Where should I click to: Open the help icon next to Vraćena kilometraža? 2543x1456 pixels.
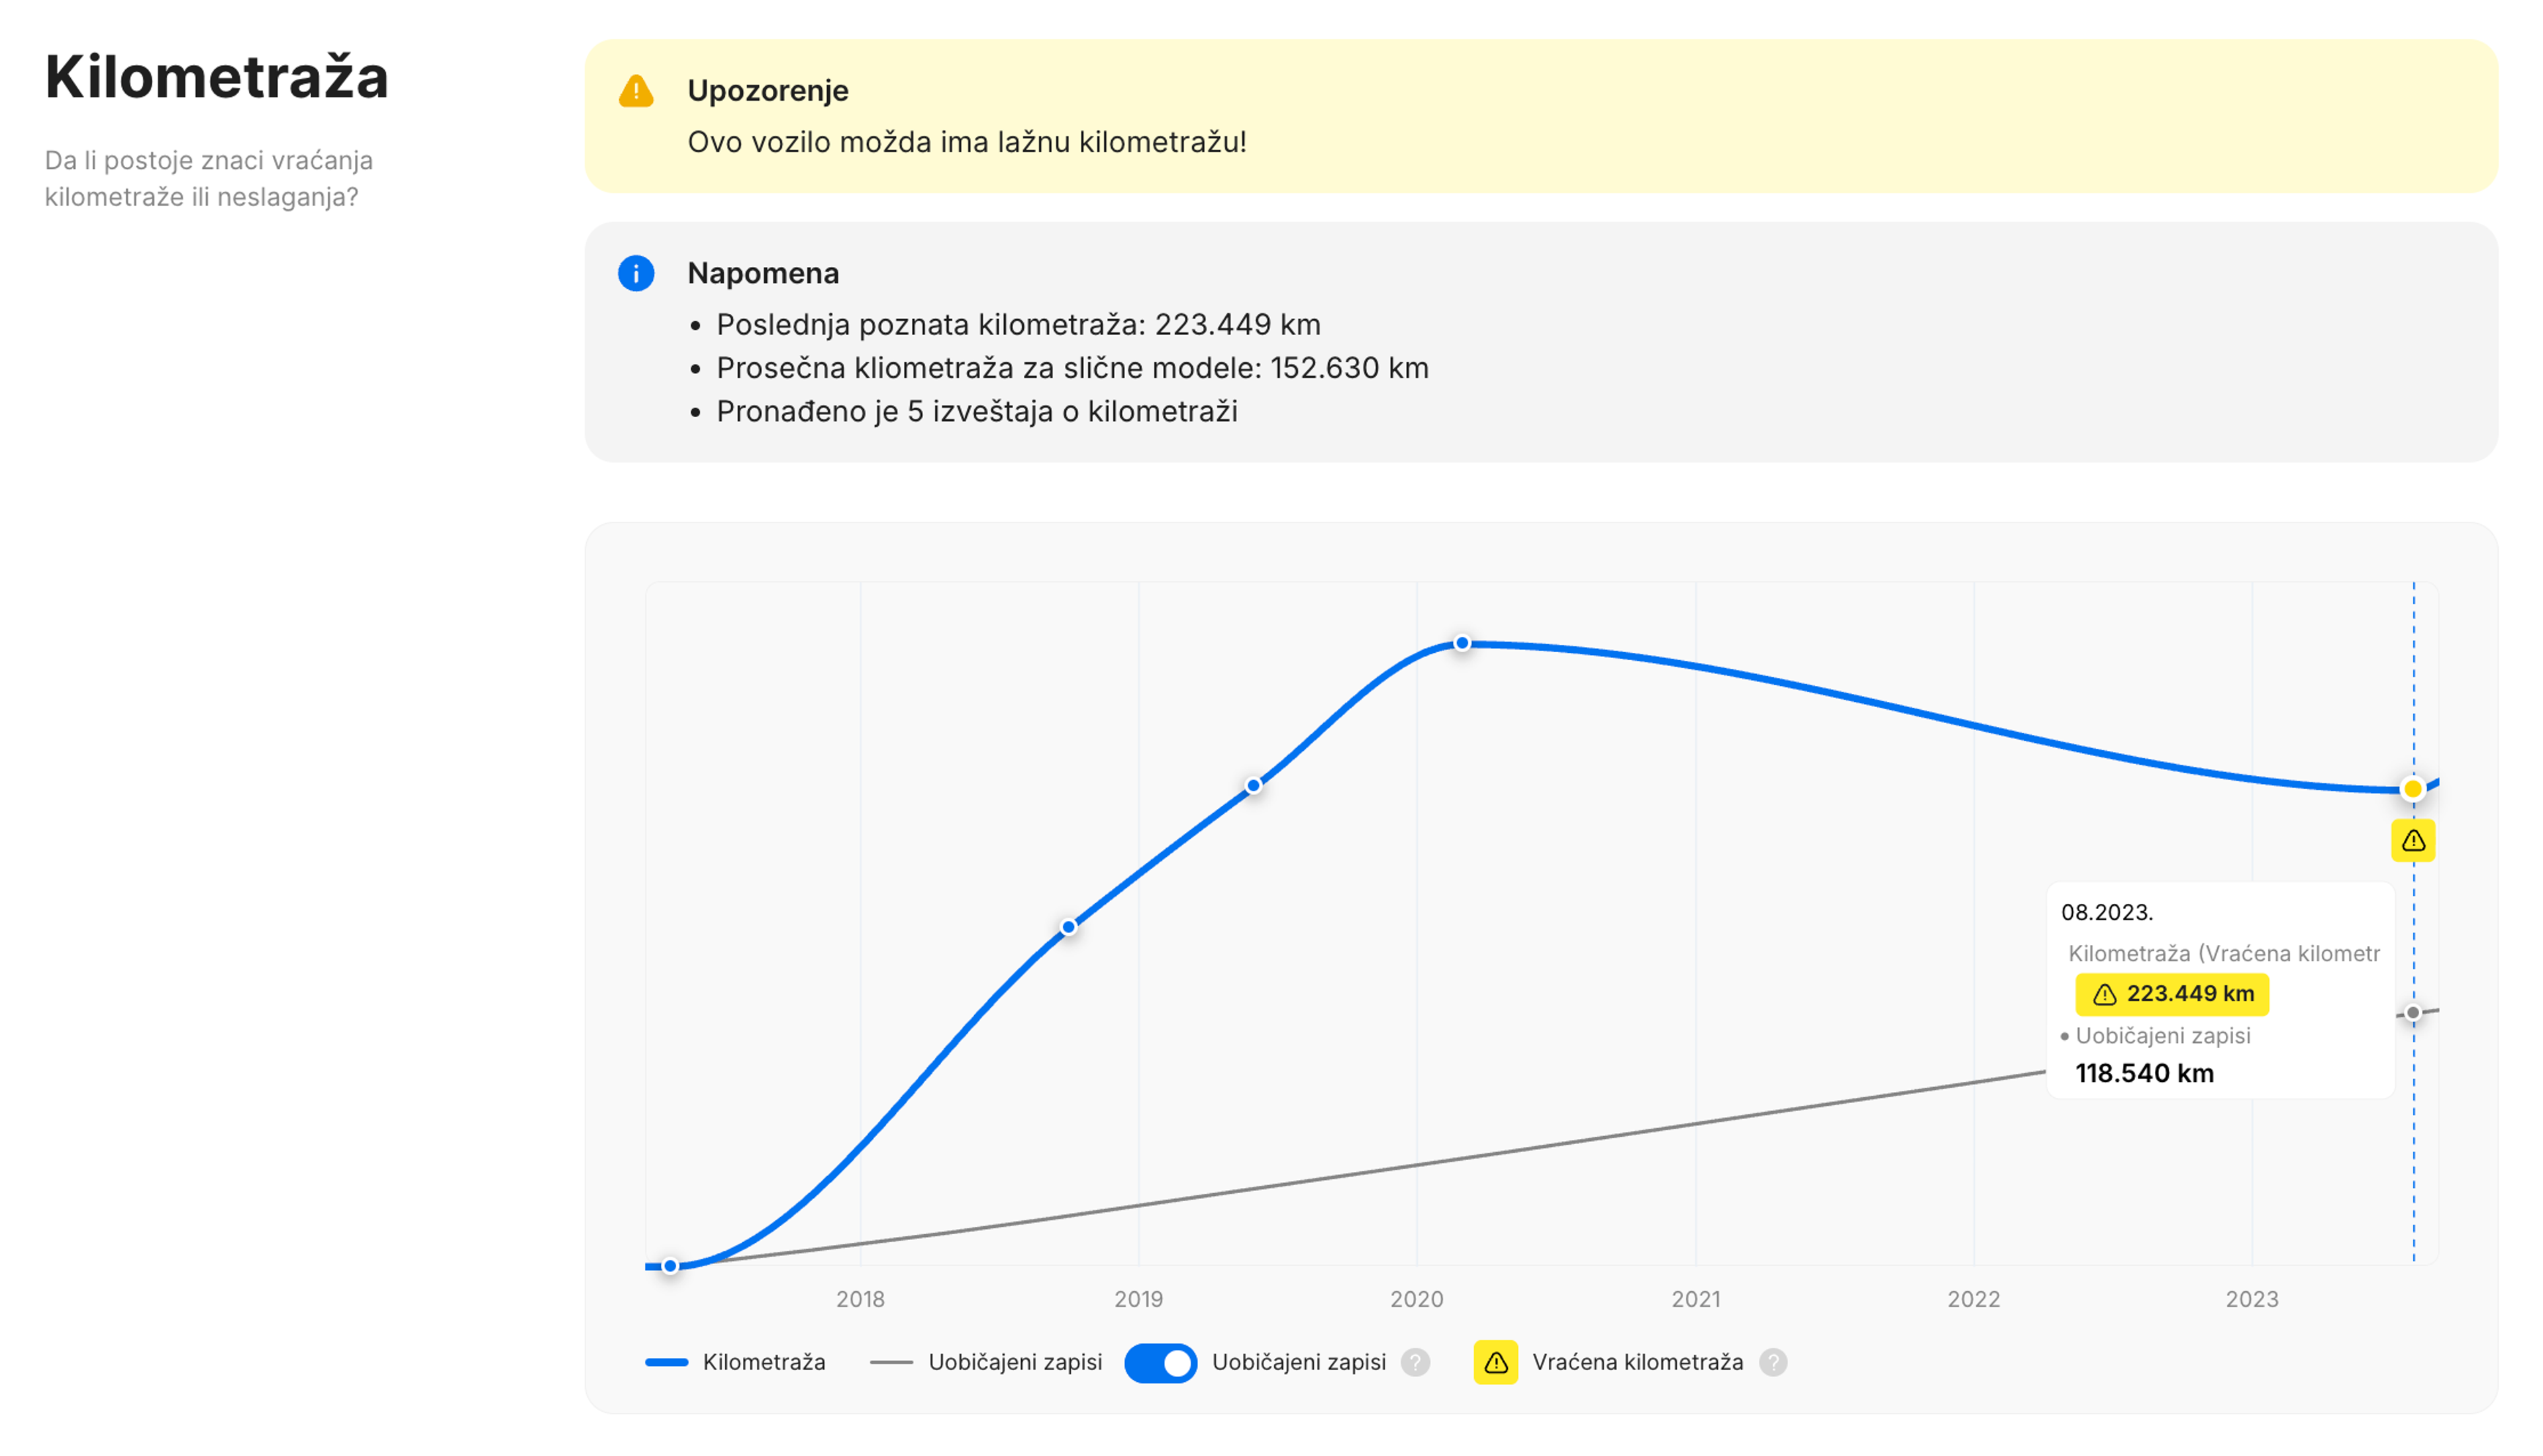pyautogui.click(x=1775, y=1362)
